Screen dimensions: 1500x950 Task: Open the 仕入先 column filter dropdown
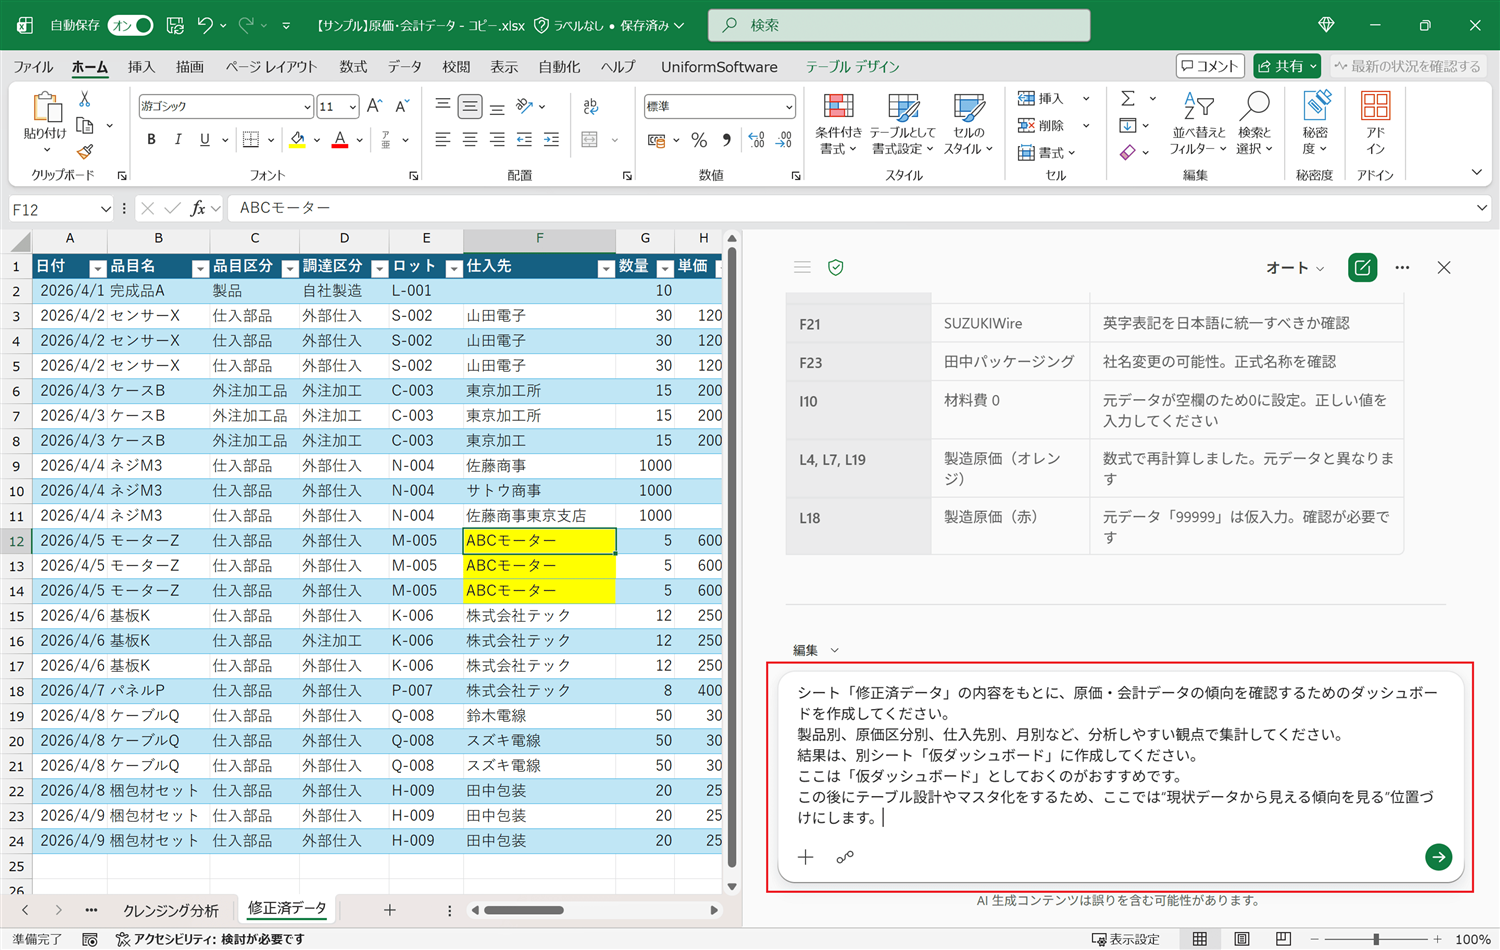pyautogui.click(x=605, y=268)
